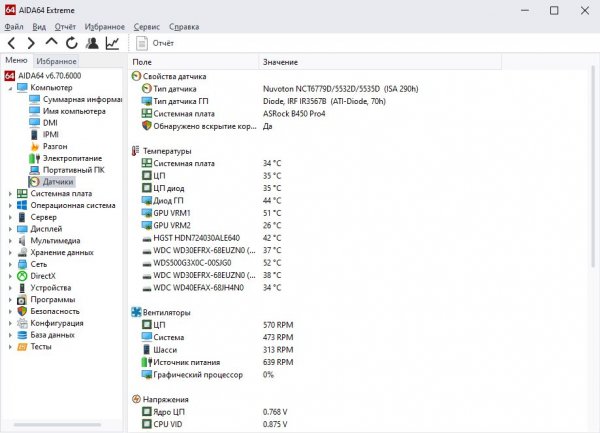600x433 pixels.
Task: Go forward with the right arrow toolbar icon
Action: click(x=31, y=43)
